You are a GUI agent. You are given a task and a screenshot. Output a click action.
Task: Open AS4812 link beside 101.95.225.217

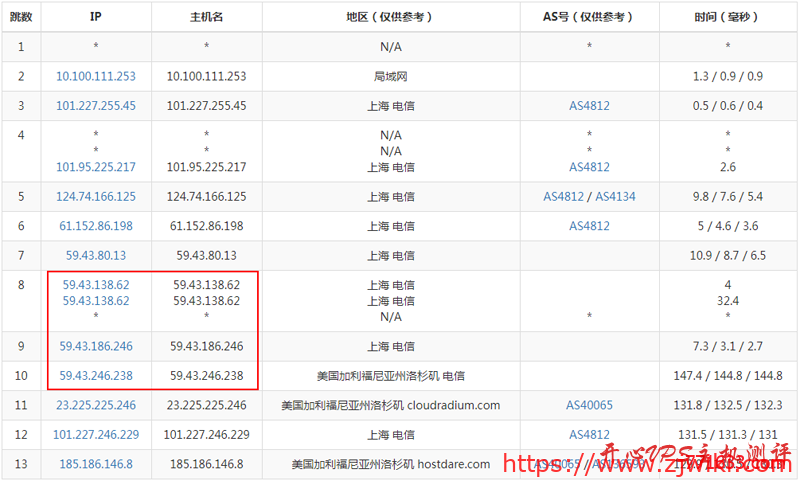pos(589,167)
